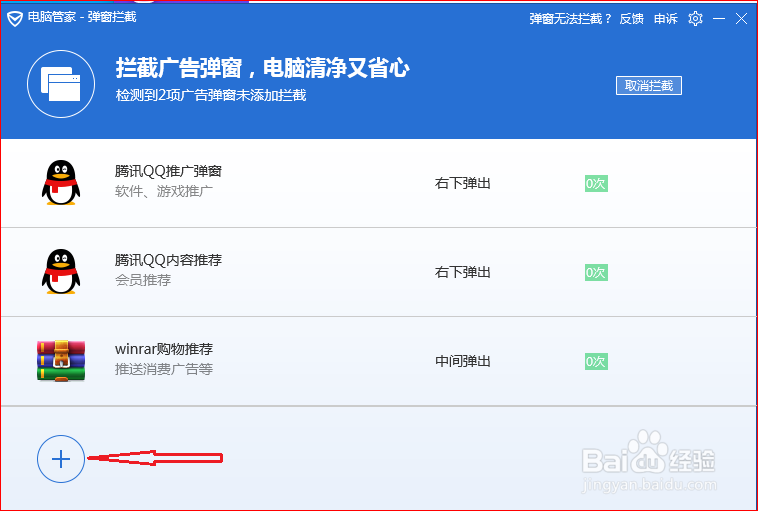The image size is (758, 511).
Task: Click the 检测到2项广告弹窗未添加拦截 status text
Action: pyautogui.click(x=211, y=95)
